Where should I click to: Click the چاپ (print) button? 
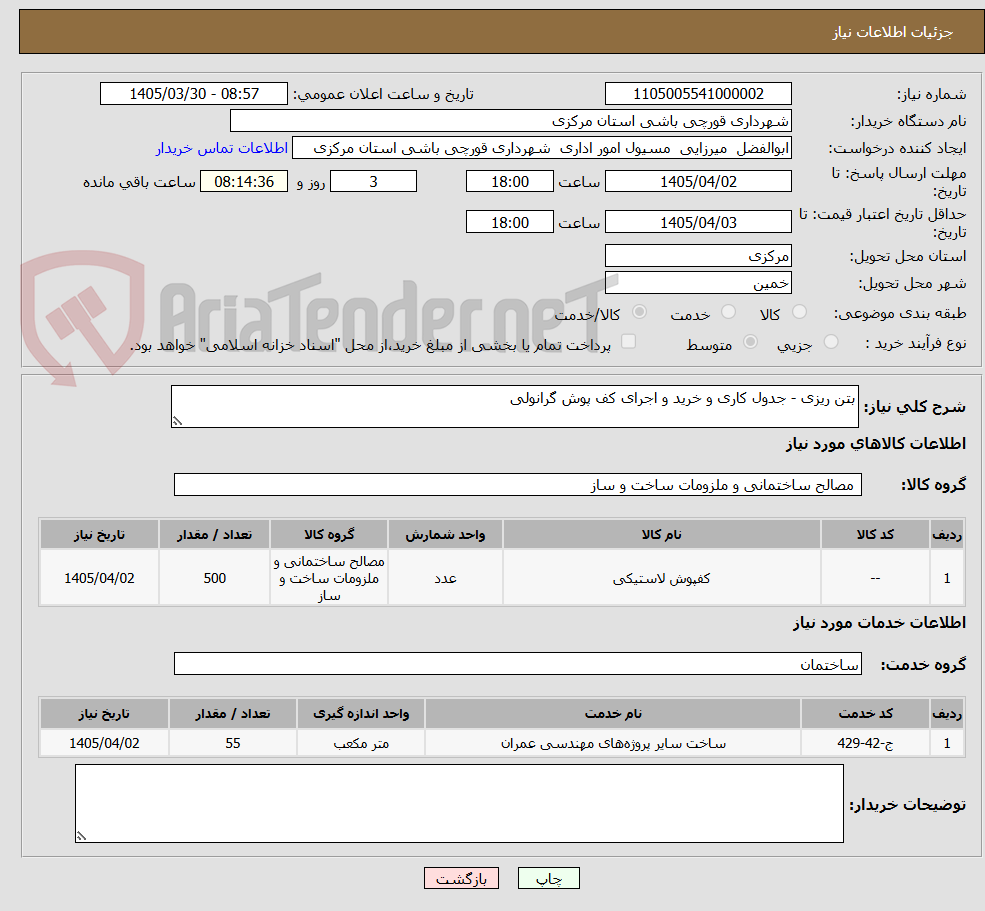pos(548,878)
